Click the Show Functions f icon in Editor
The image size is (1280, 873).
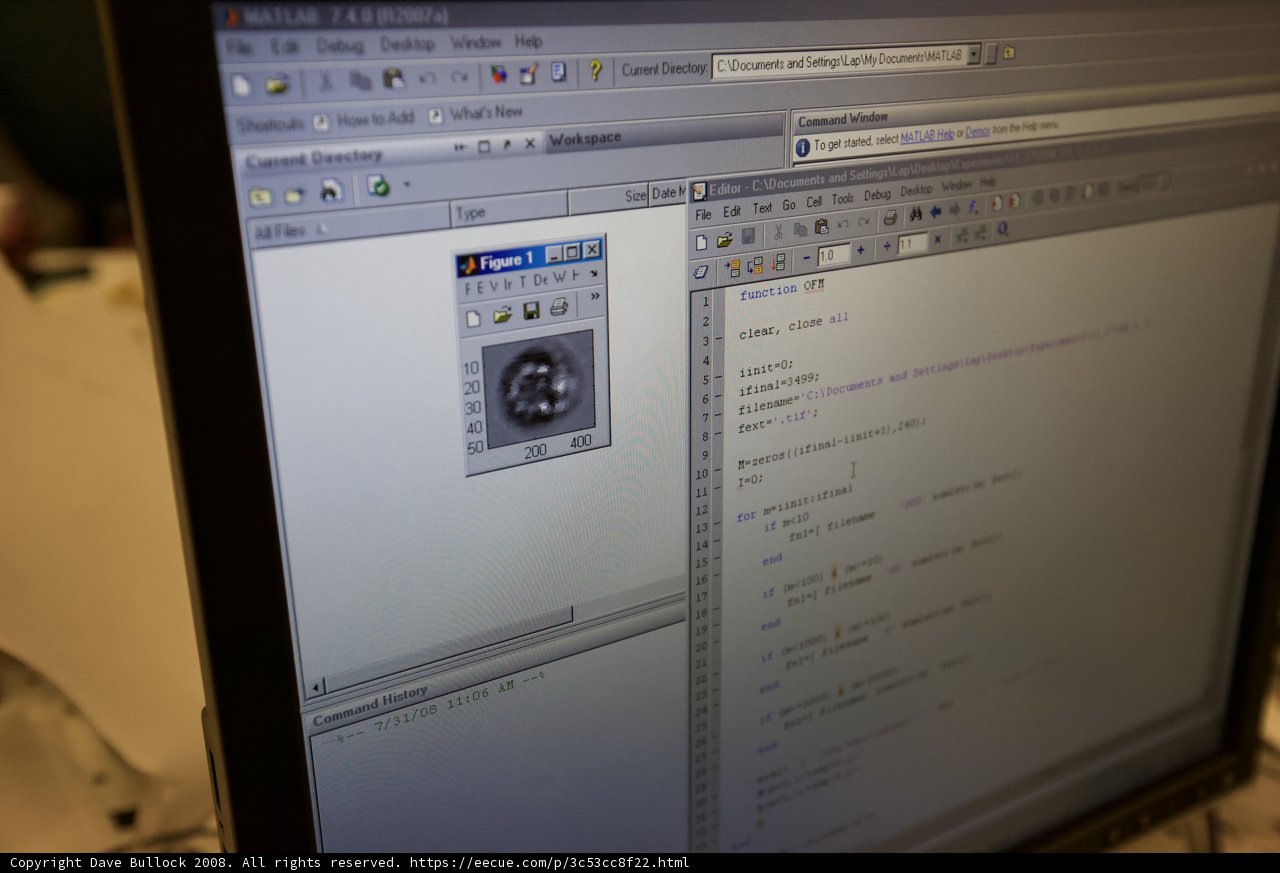coord(973,207)
